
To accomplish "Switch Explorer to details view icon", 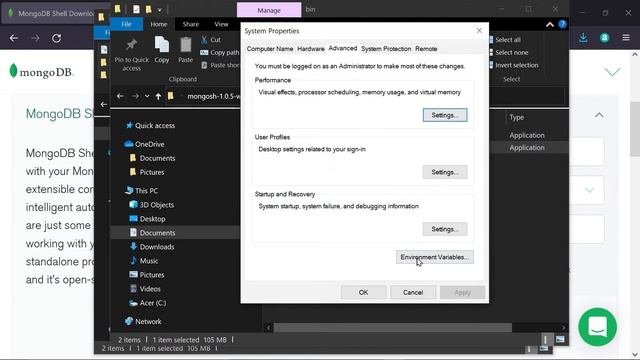I will [546, 339].
